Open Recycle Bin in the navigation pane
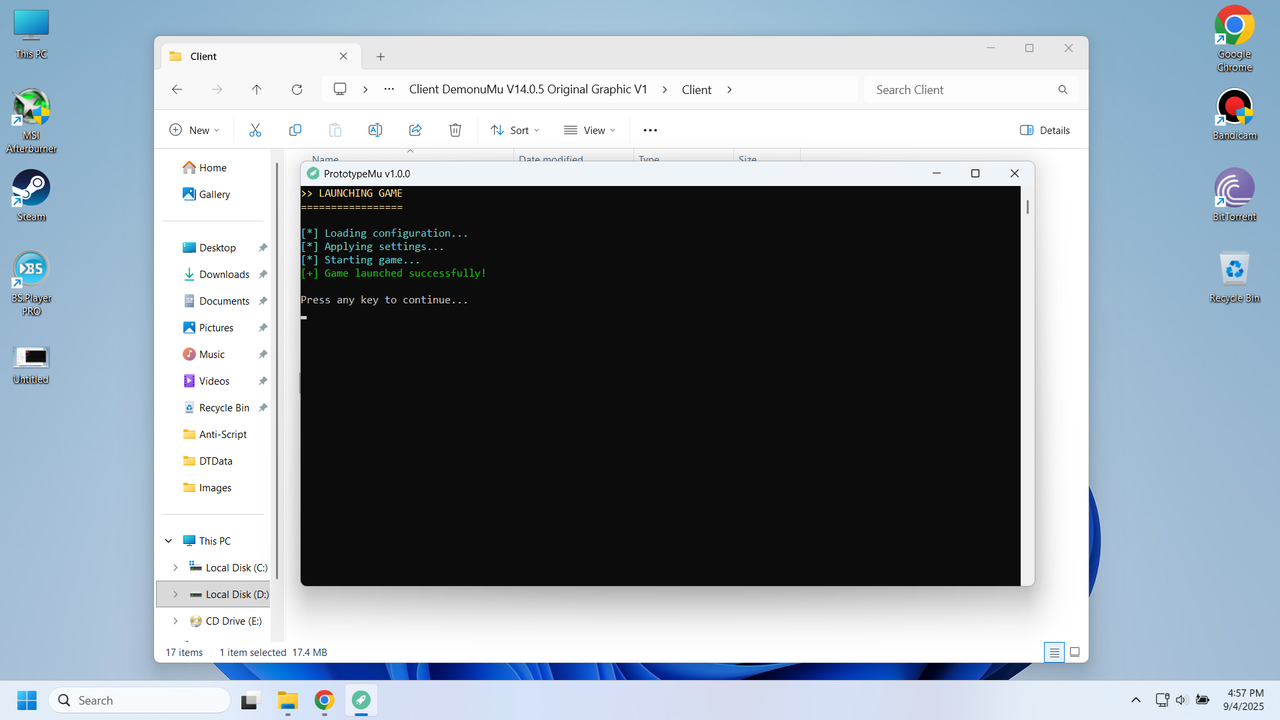The width and height of the screenshot is (1280, 720). [216, 408]
